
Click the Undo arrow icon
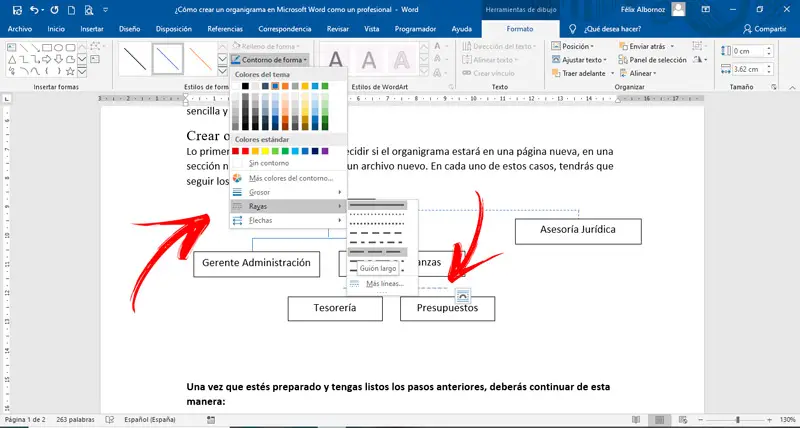pyautogui.click(x=34, y=10)
